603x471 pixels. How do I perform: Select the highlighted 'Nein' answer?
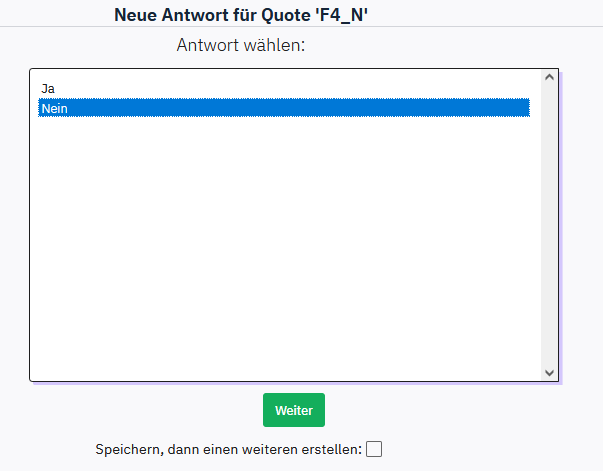click(x=56, y=108)
